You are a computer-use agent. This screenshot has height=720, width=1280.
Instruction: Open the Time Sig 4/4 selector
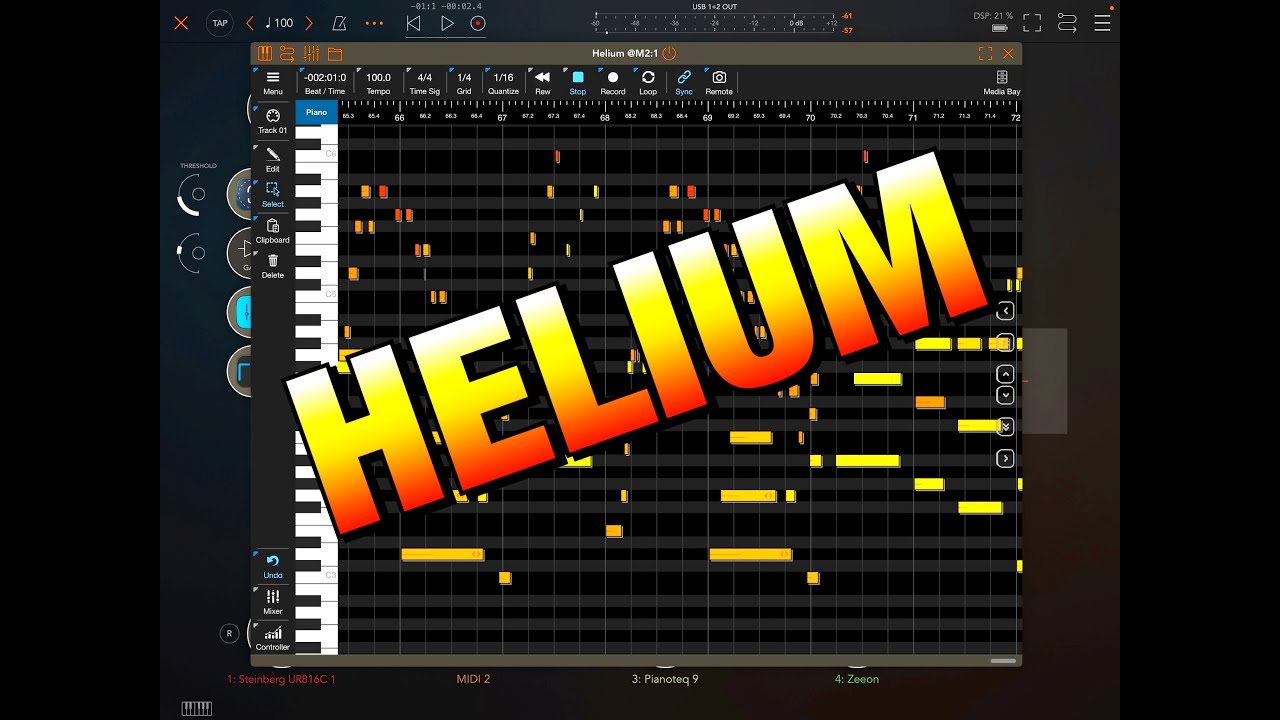pos(425,83)
